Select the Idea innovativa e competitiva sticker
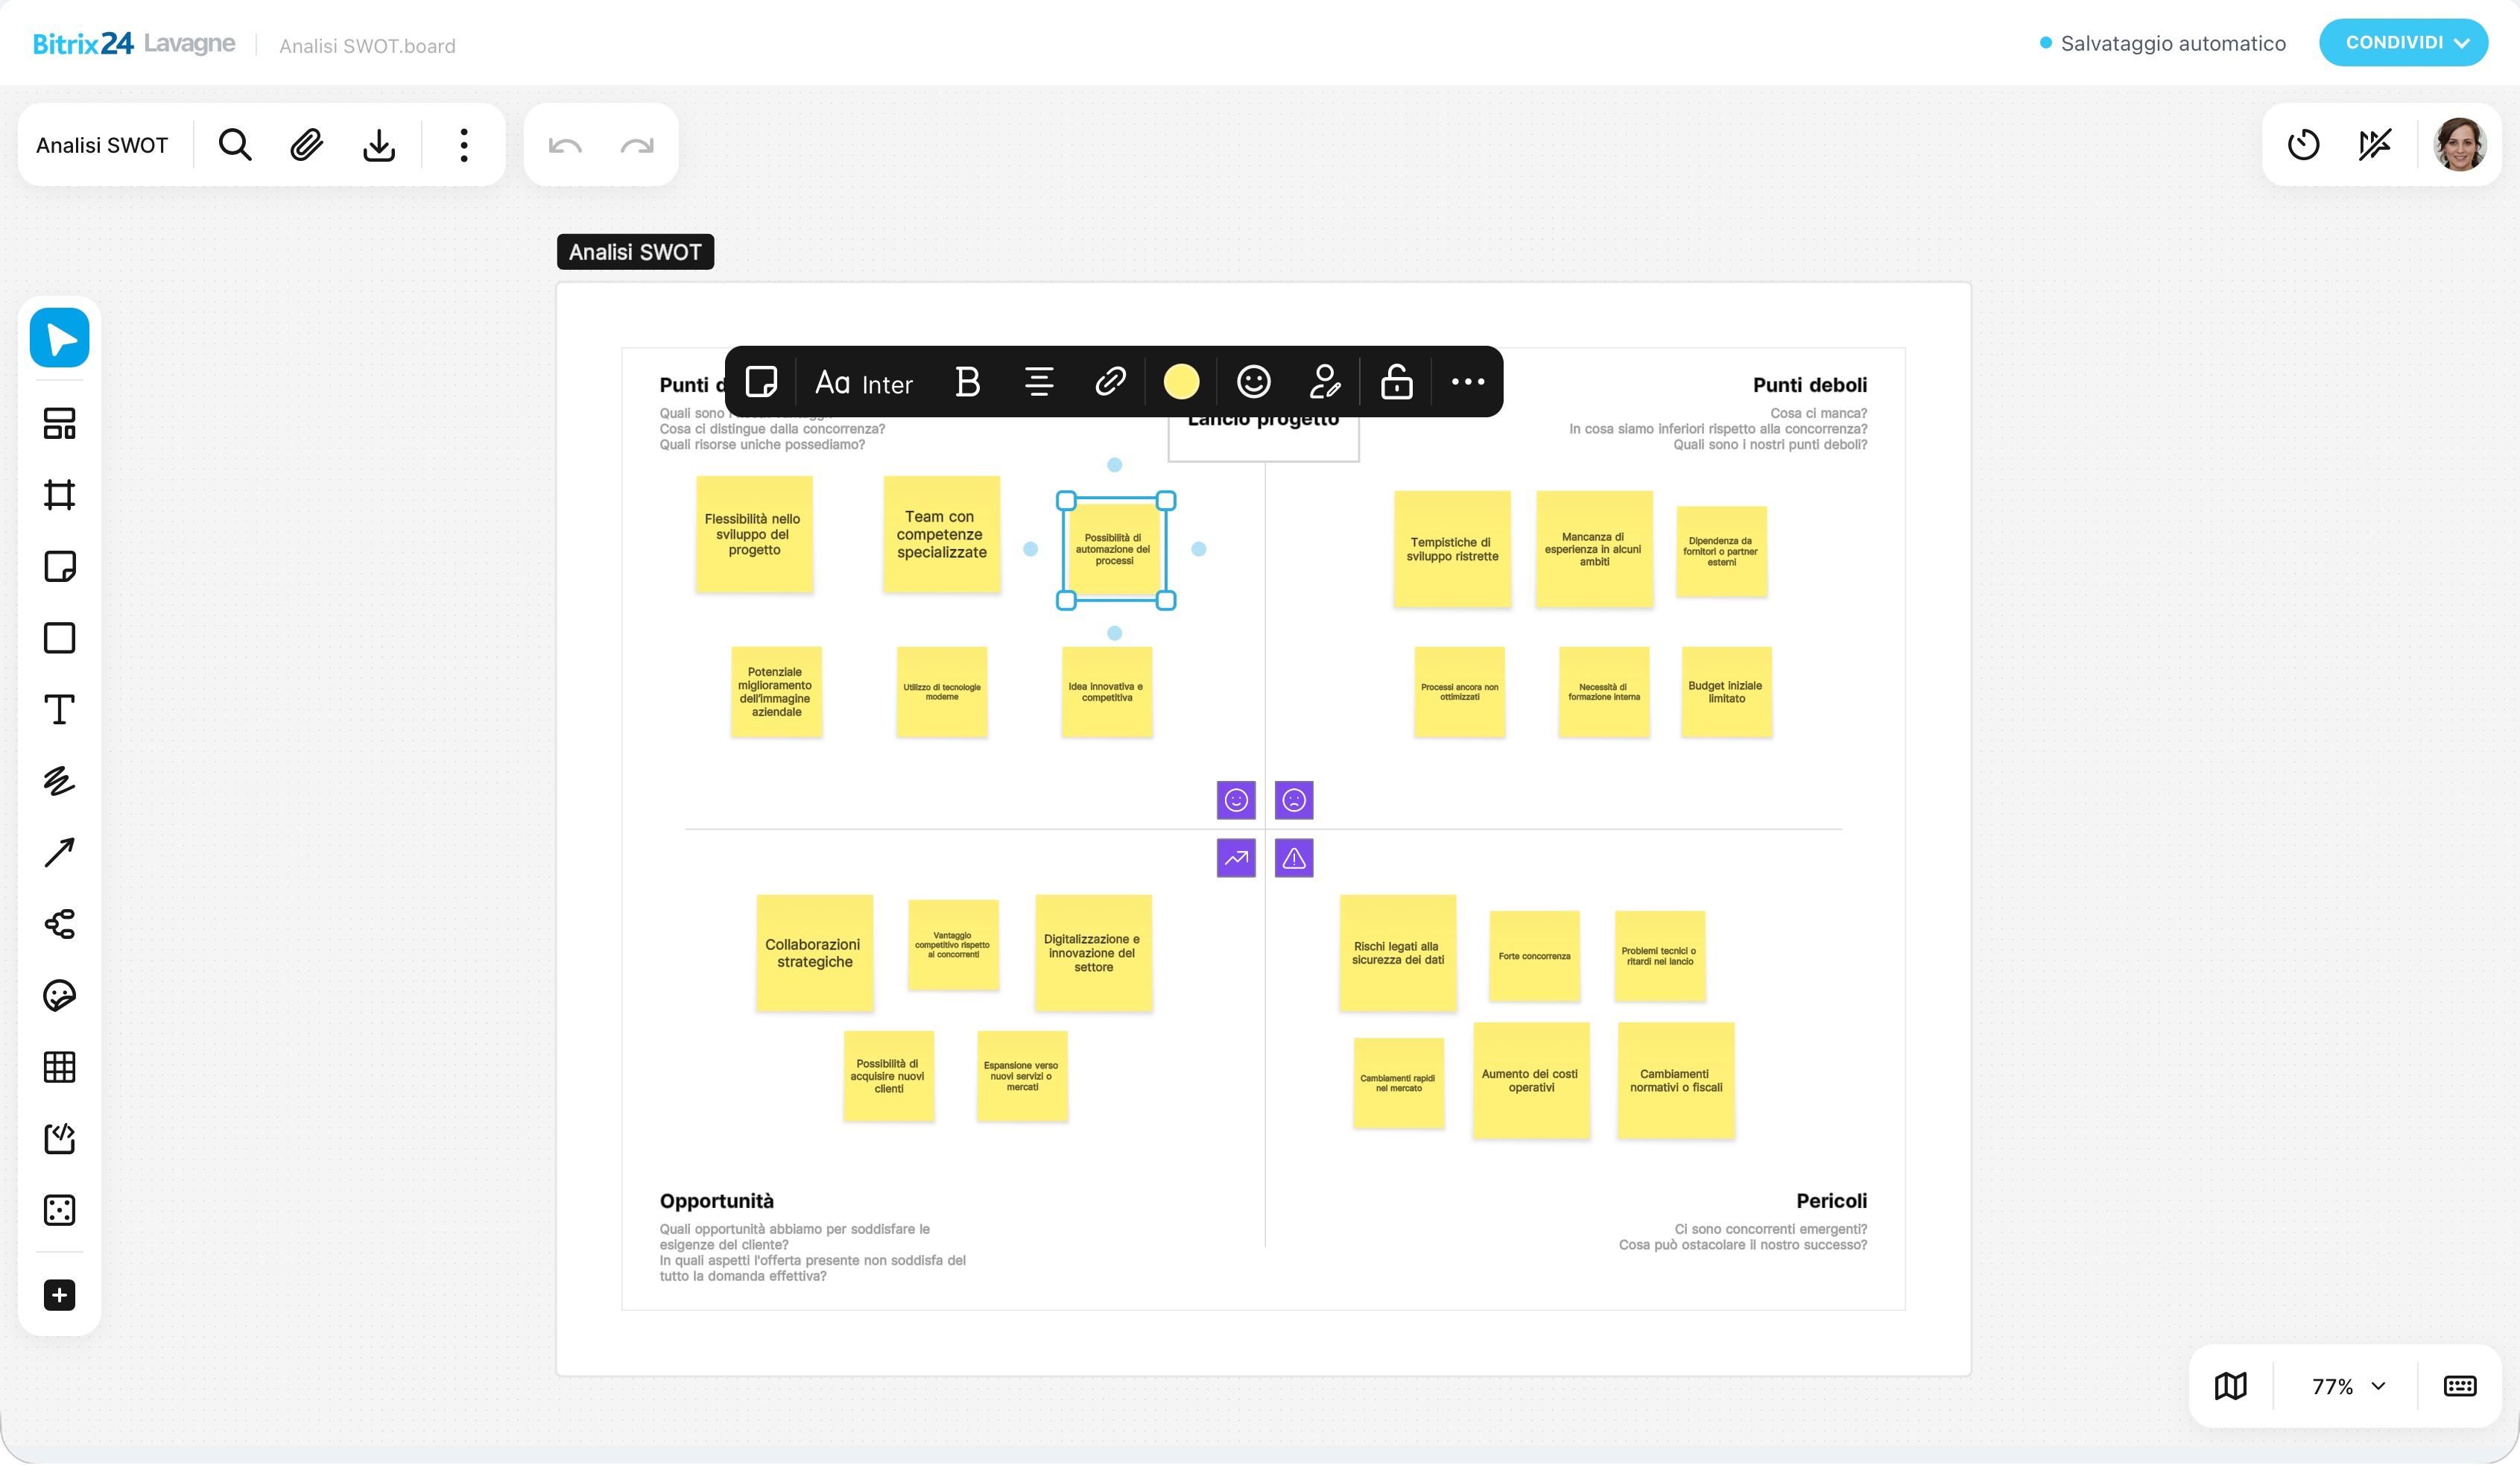Image resolution: width=2520 pixels, height=1465 pixels. coord(1106,692)
